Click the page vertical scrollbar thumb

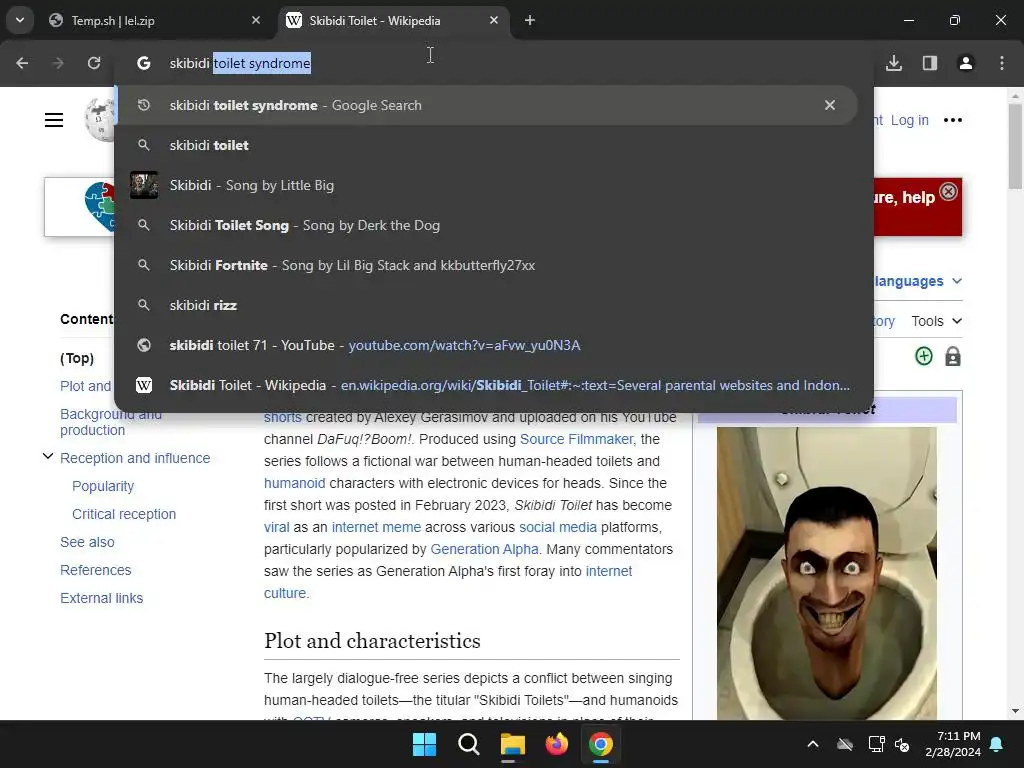coord(1015,146)
